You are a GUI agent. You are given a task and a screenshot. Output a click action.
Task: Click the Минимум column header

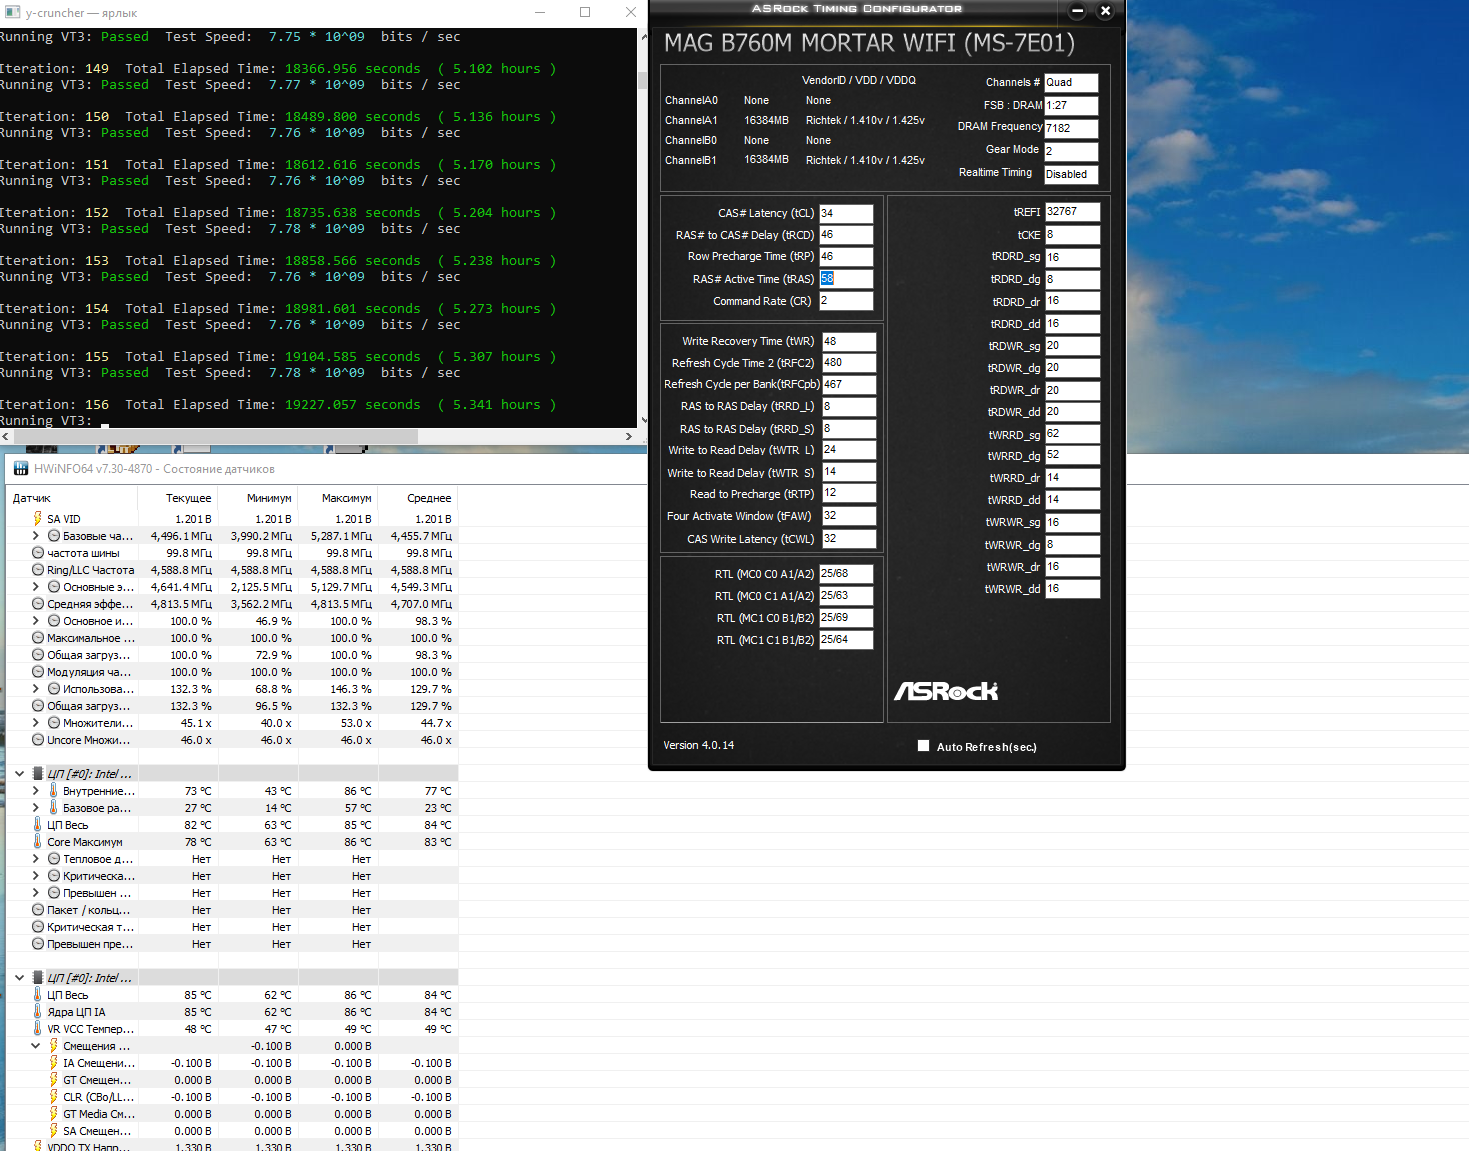click(258, 498)
